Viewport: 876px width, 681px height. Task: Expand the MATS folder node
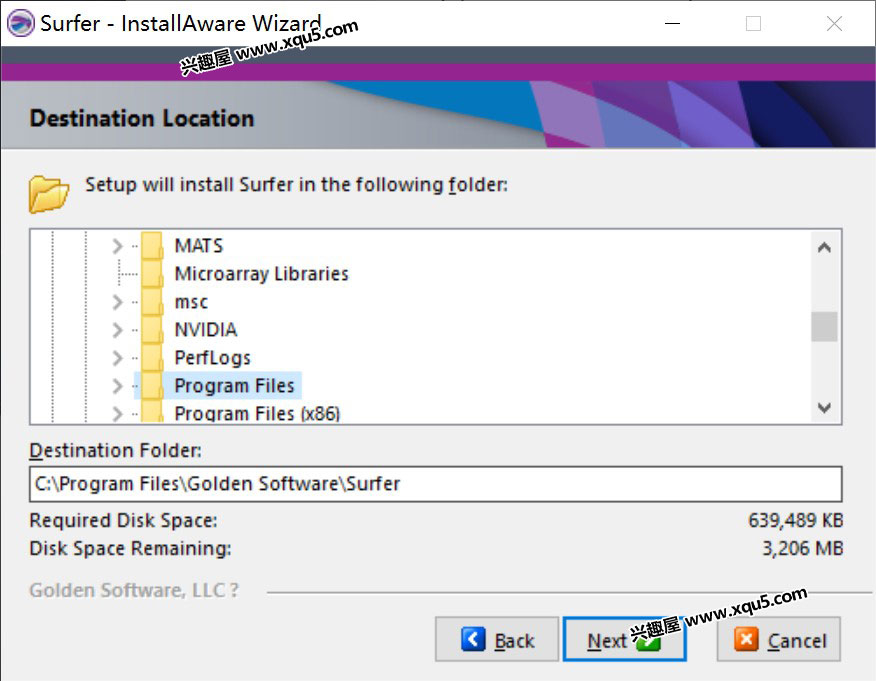coord(117,246)
